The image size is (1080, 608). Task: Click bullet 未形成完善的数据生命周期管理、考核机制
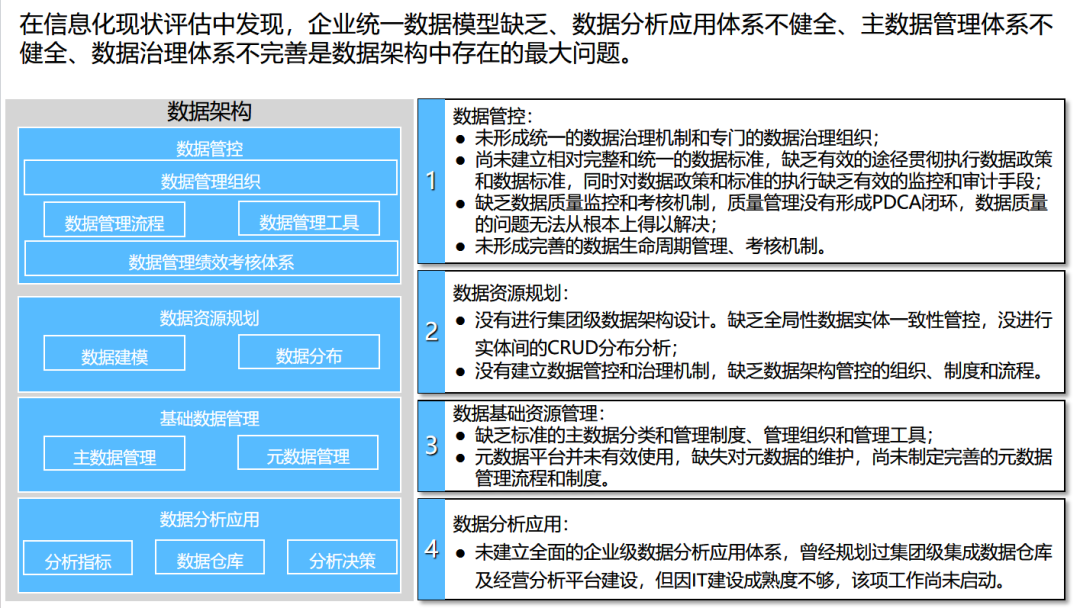click(650, 246)
